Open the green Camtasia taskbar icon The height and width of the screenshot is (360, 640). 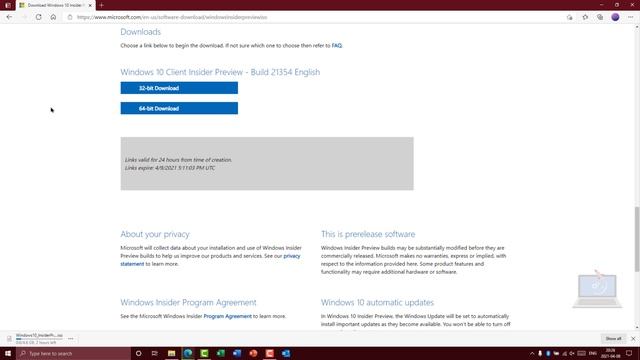point(204,353)
